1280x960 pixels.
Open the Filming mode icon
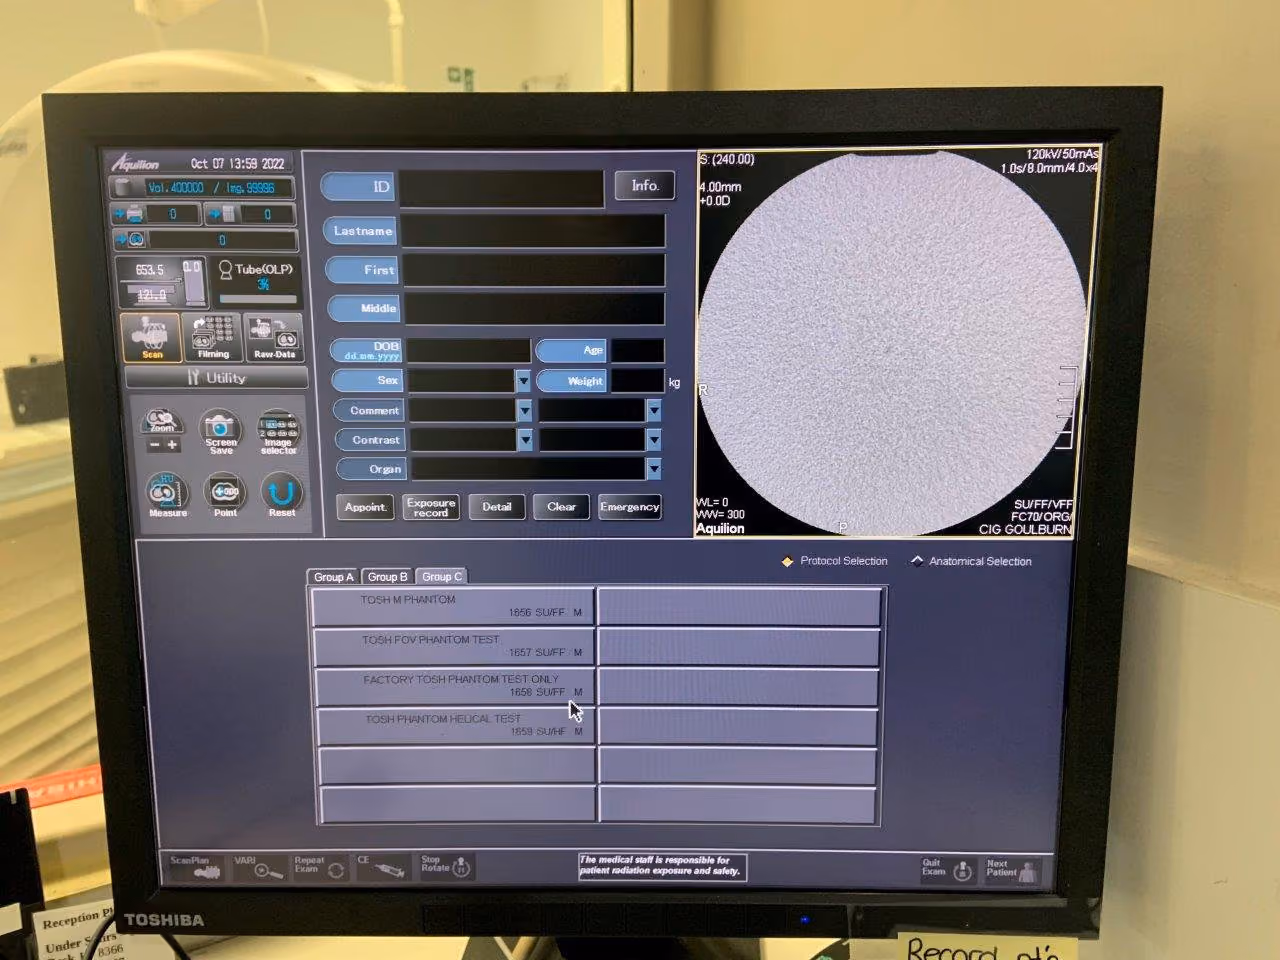213,337
